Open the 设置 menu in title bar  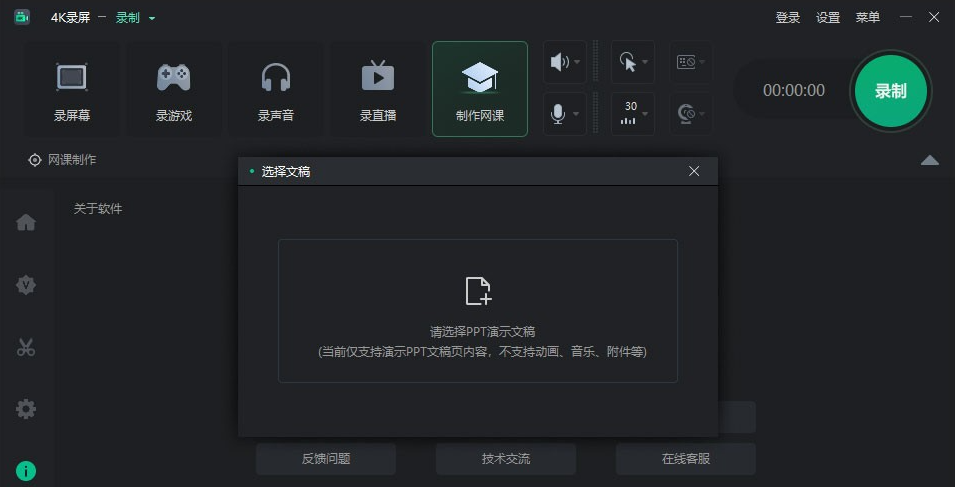828,18
